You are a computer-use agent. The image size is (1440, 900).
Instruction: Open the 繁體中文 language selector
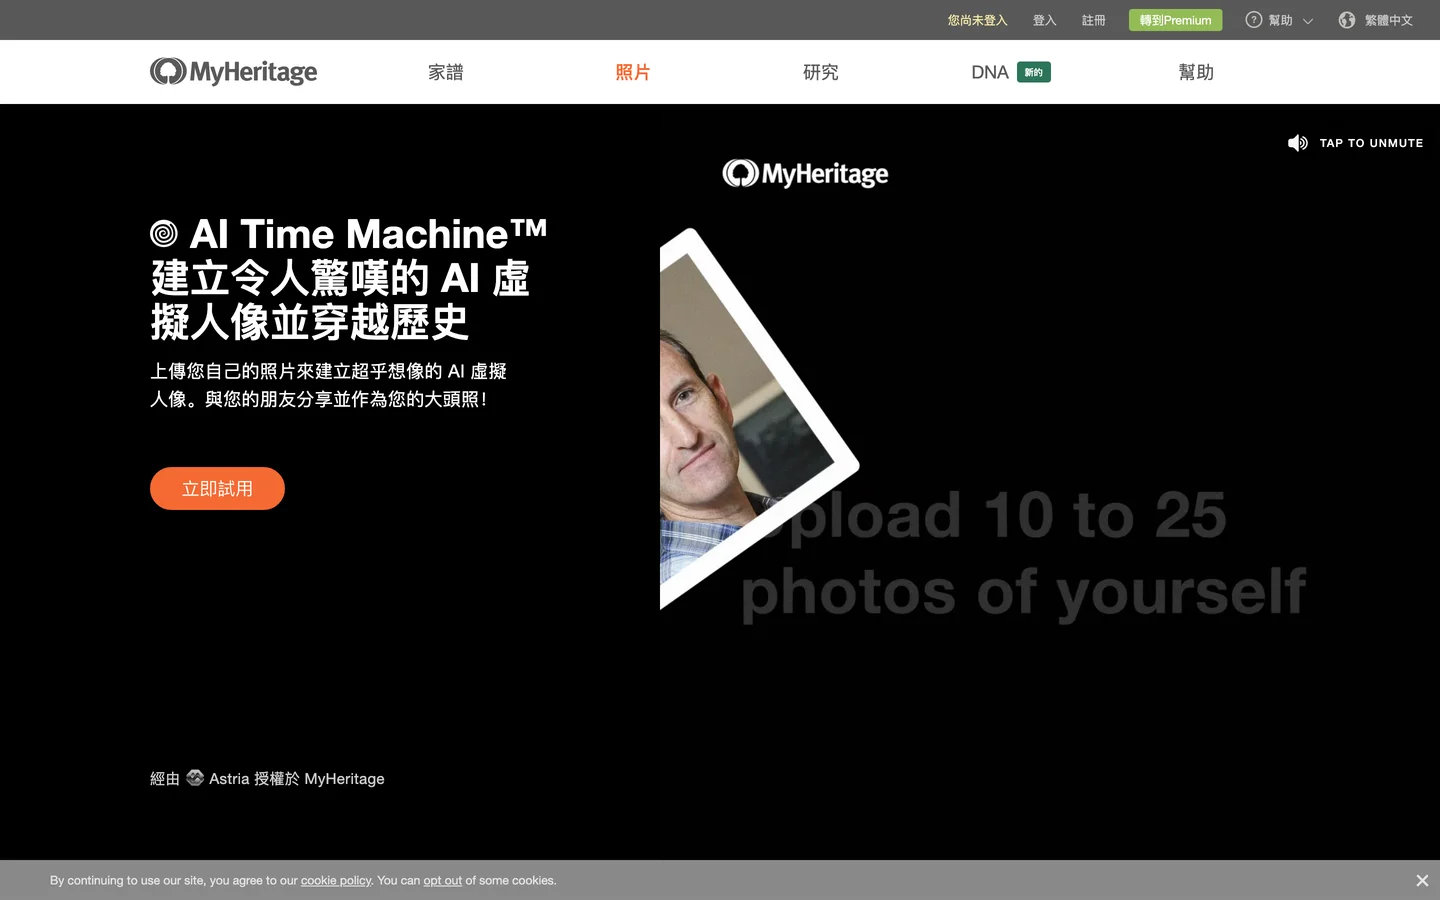[1389, 20]
